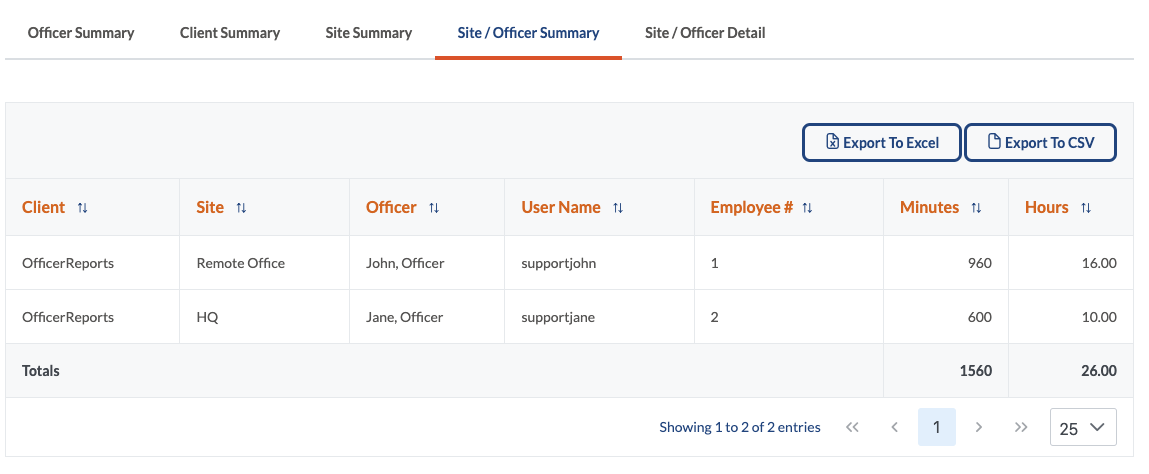Click Export To Excel button

tap(882, 142)
